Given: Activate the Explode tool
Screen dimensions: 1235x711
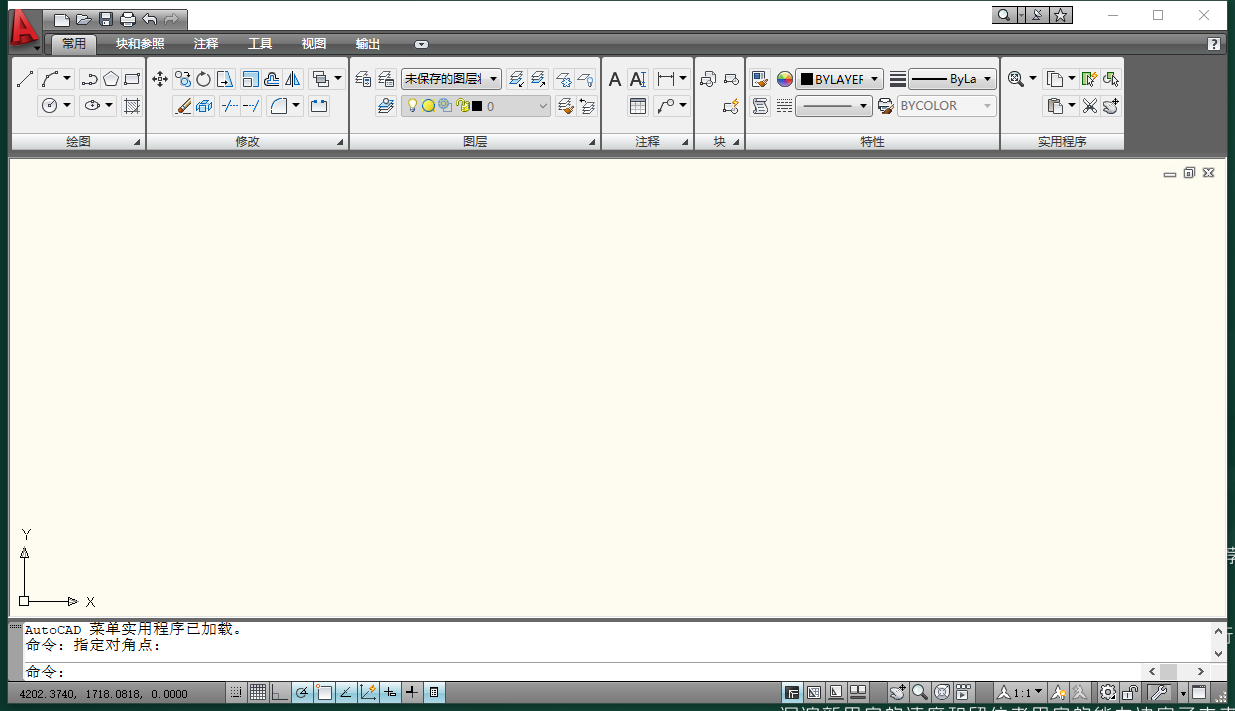Looking at the screenshot, I should click(204, 104).
